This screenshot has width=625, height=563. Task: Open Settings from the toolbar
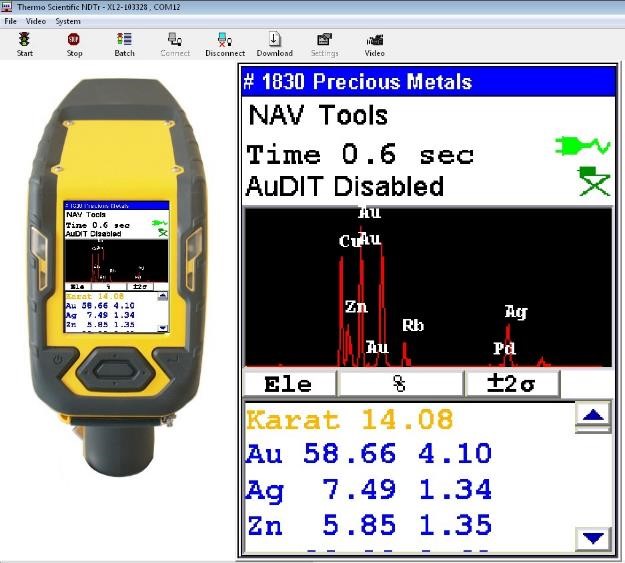(324, 44)
